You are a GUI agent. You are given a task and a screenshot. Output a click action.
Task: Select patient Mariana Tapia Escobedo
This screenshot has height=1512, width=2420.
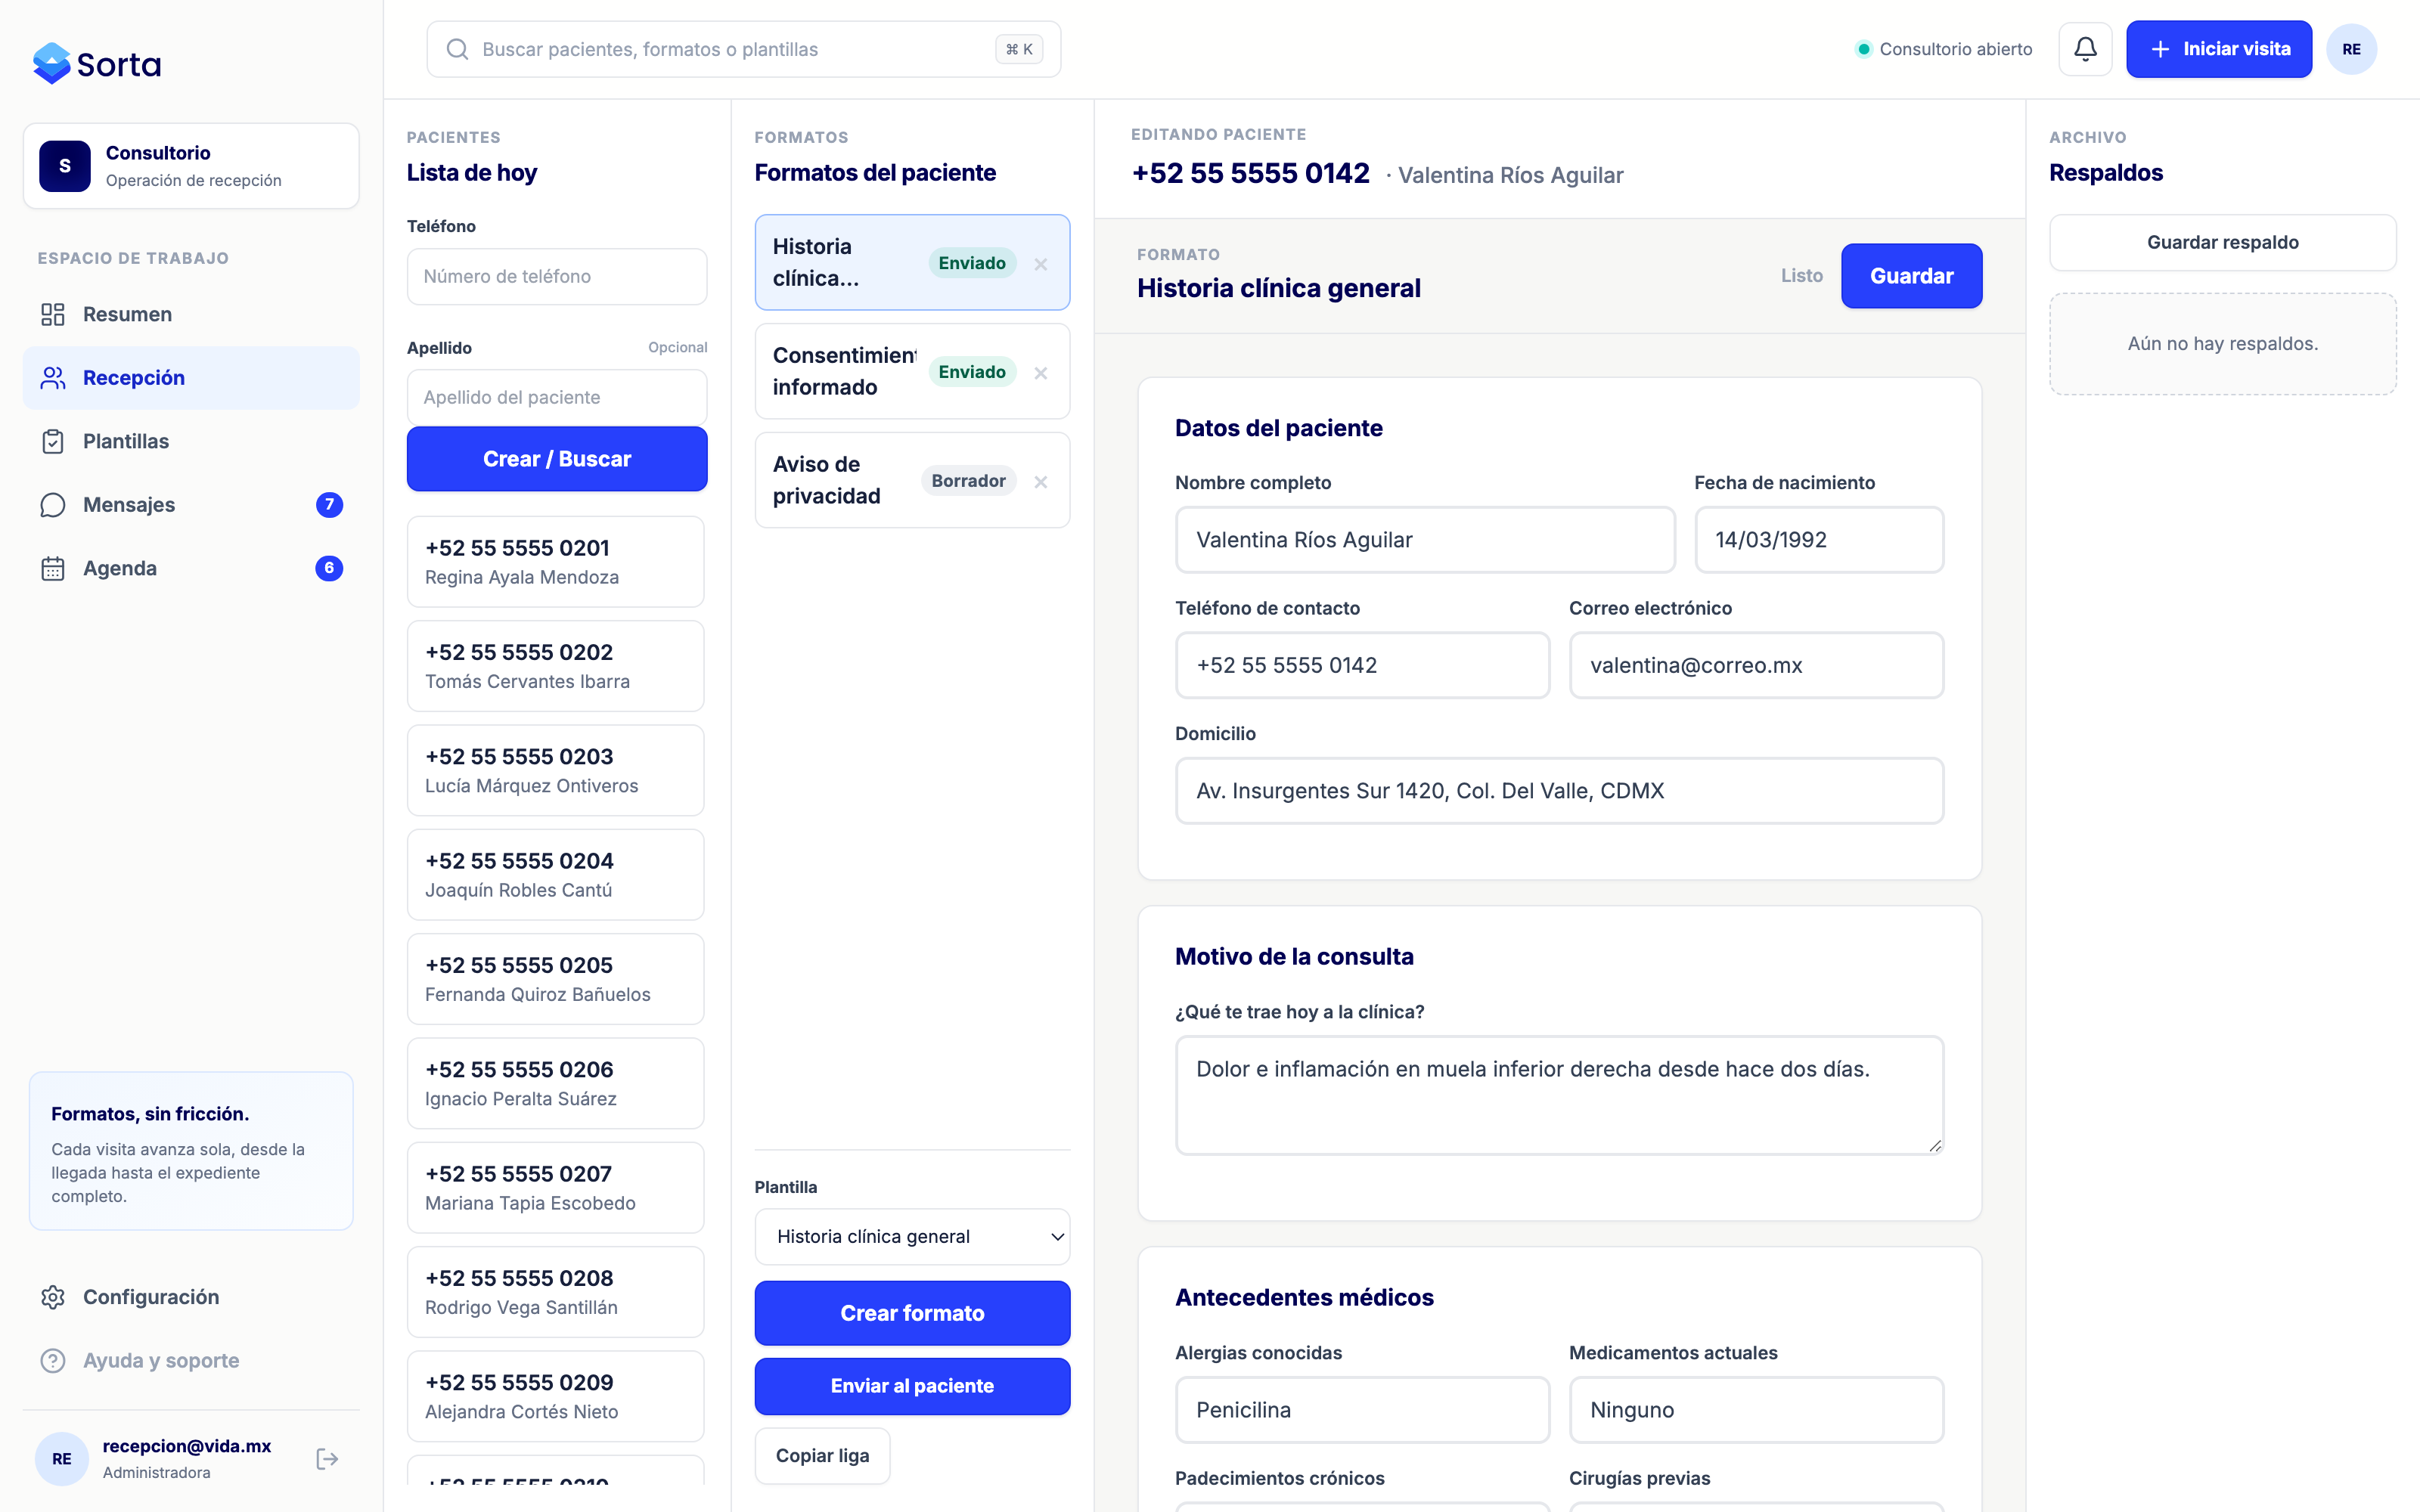pyautogui.click(x=555, y=1188)
